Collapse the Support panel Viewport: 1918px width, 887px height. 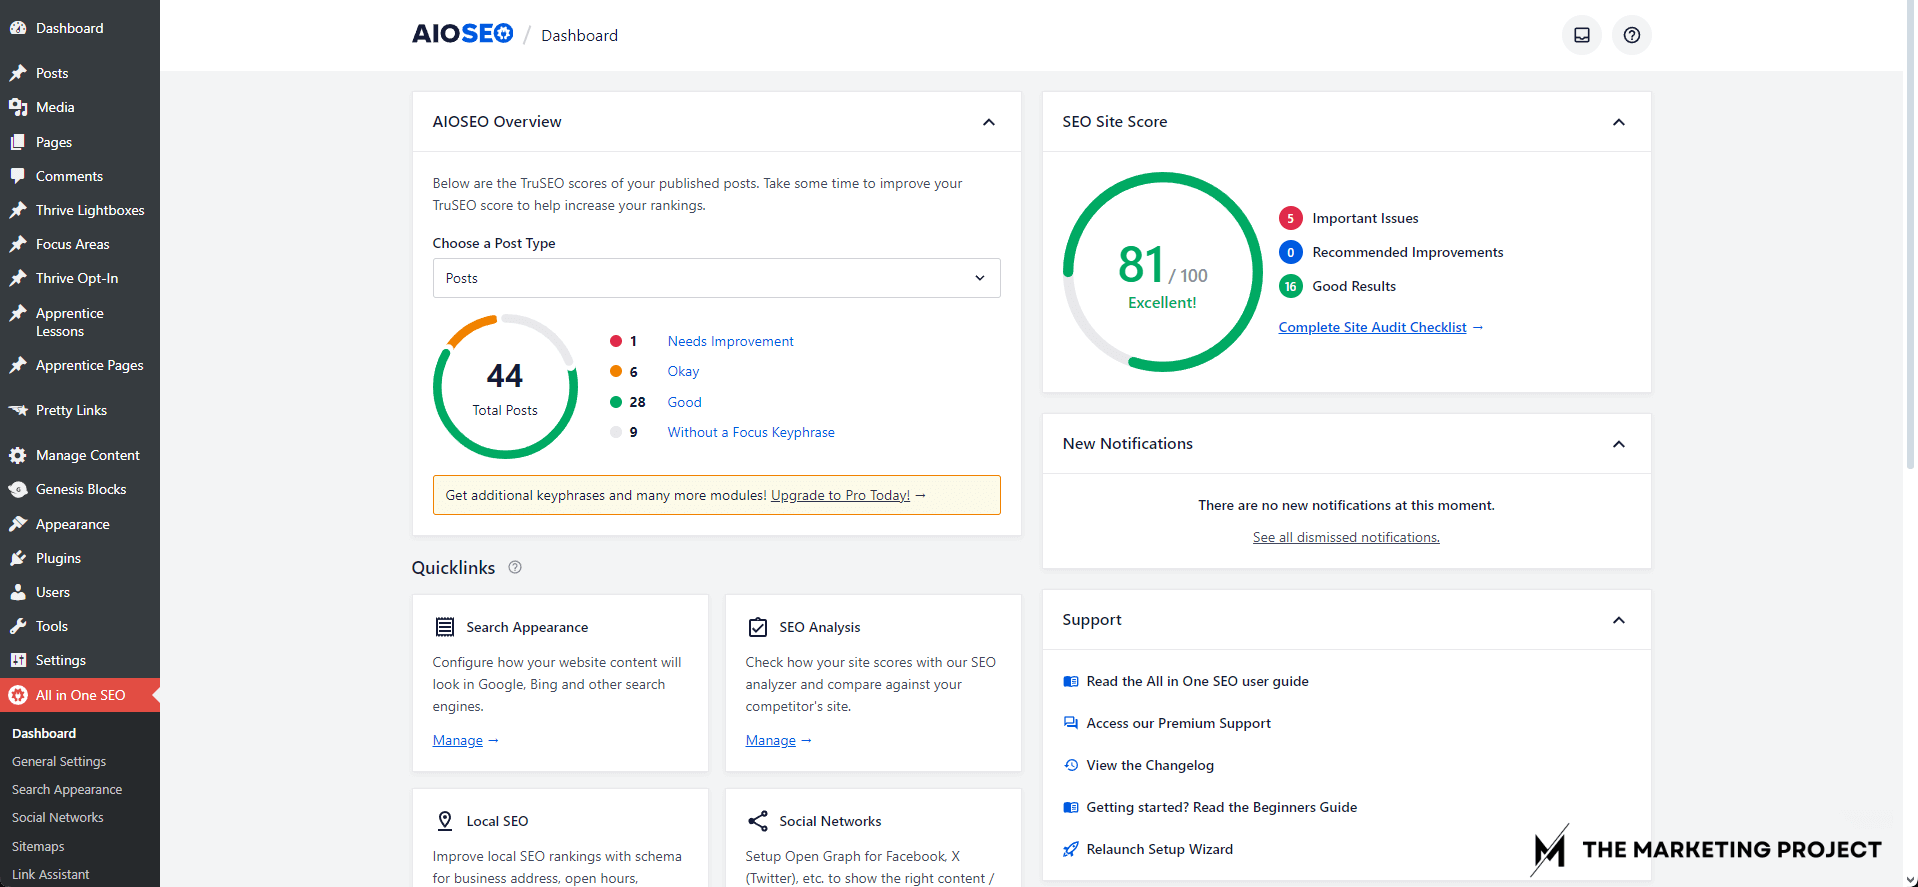click(x=1619, y=620)
